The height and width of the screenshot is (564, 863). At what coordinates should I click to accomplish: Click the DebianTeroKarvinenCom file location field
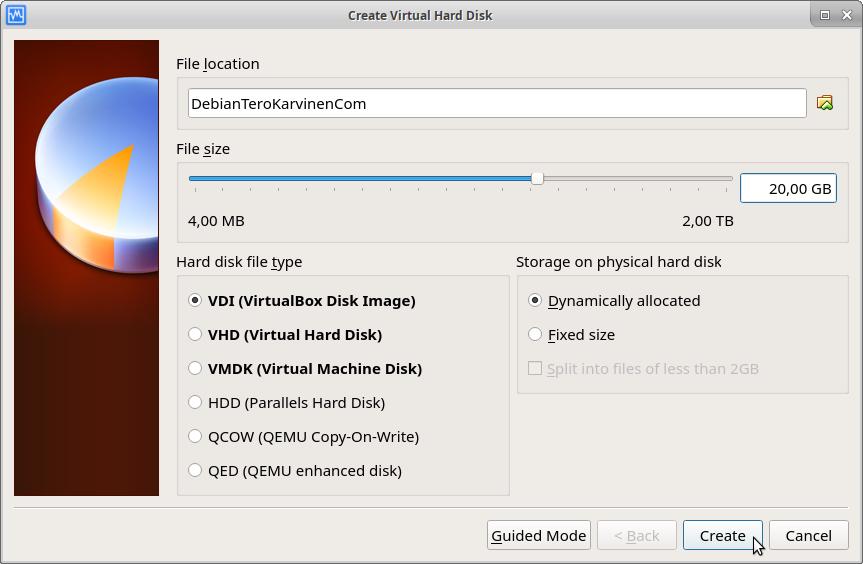click(x=496, y=103)
